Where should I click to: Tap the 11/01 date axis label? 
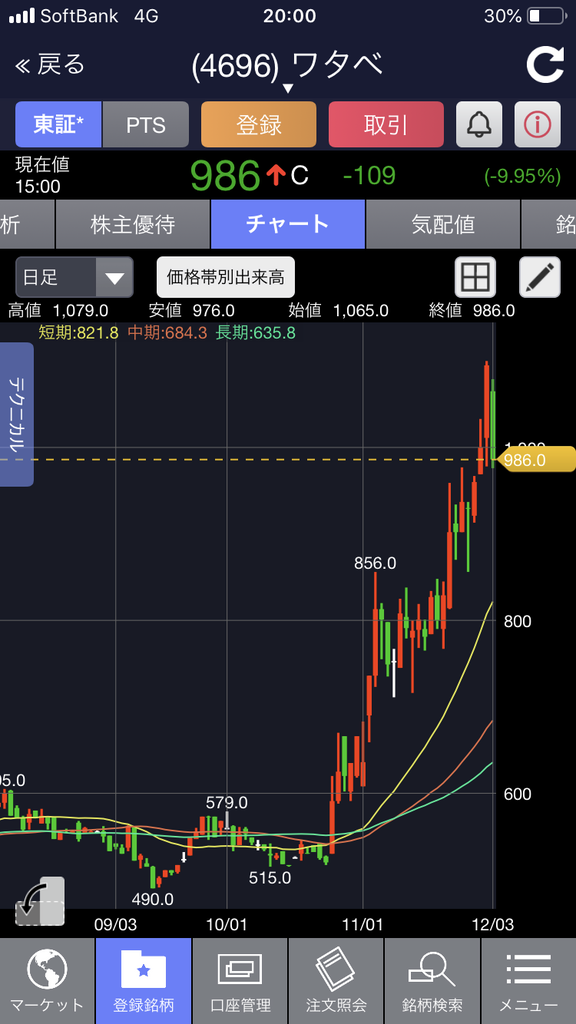pyautogui.click(x=363, y=925)
